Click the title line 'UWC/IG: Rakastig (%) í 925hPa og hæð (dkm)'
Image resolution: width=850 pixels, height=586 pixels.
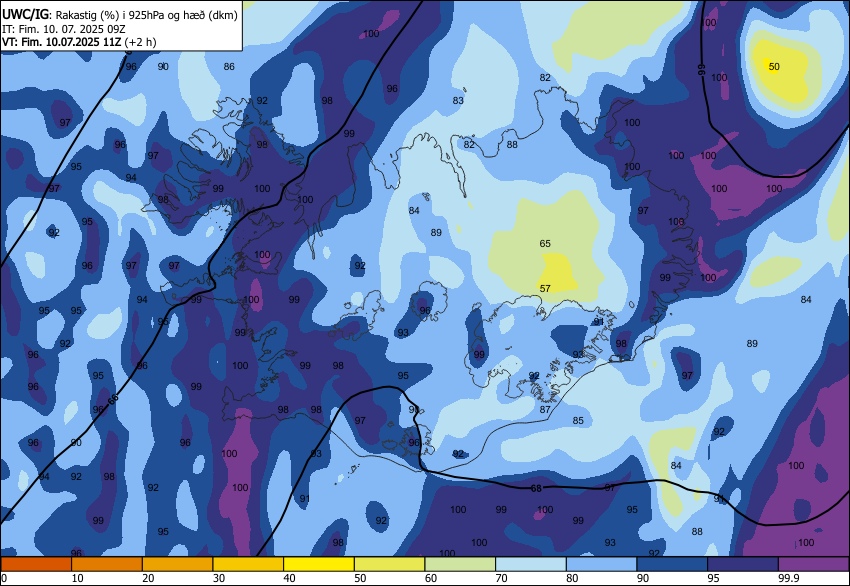[120, 15]
